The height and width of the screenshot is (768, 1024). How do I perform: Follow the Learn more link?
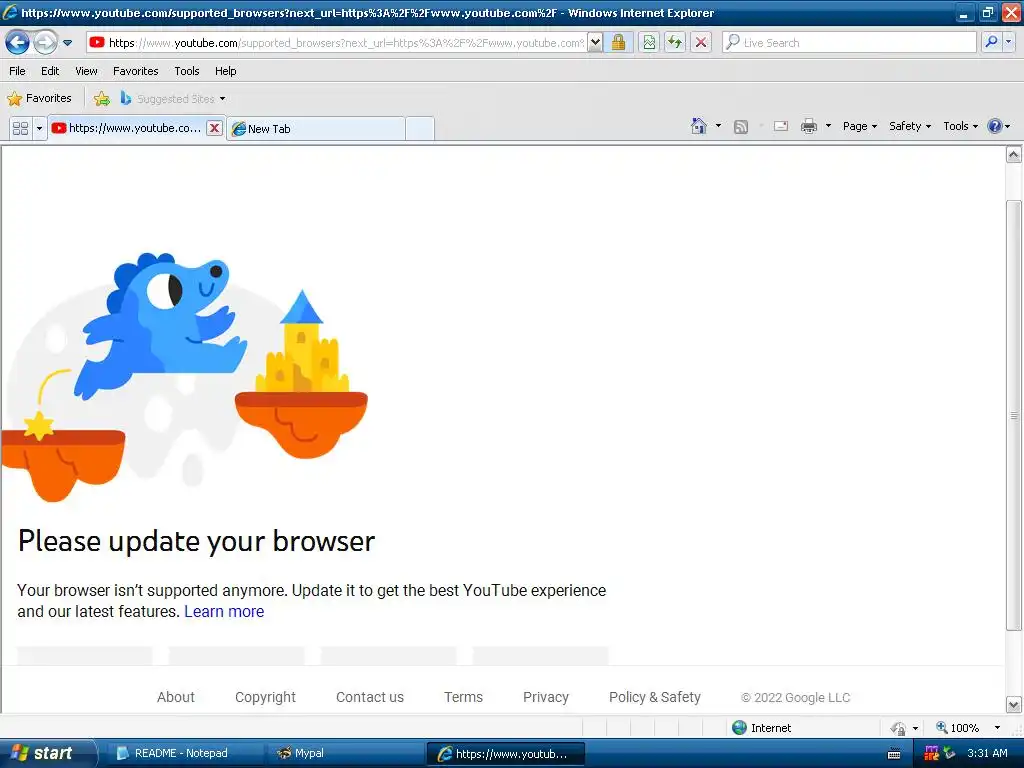(x=224, y=611)
